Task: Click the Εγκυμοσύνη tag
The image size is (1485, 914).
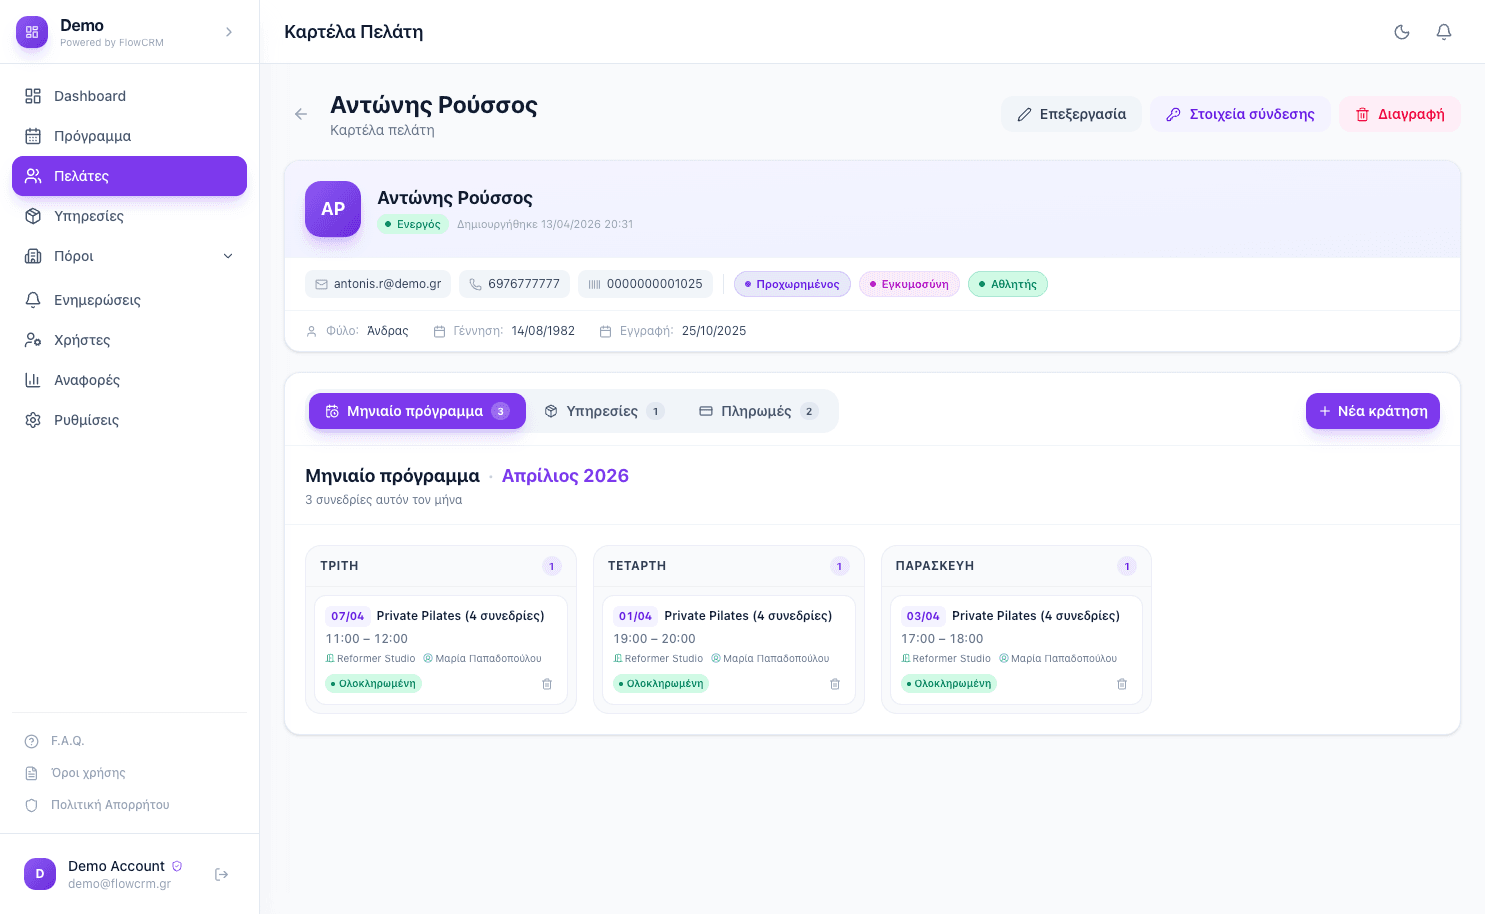Action: tap(909, 284)
